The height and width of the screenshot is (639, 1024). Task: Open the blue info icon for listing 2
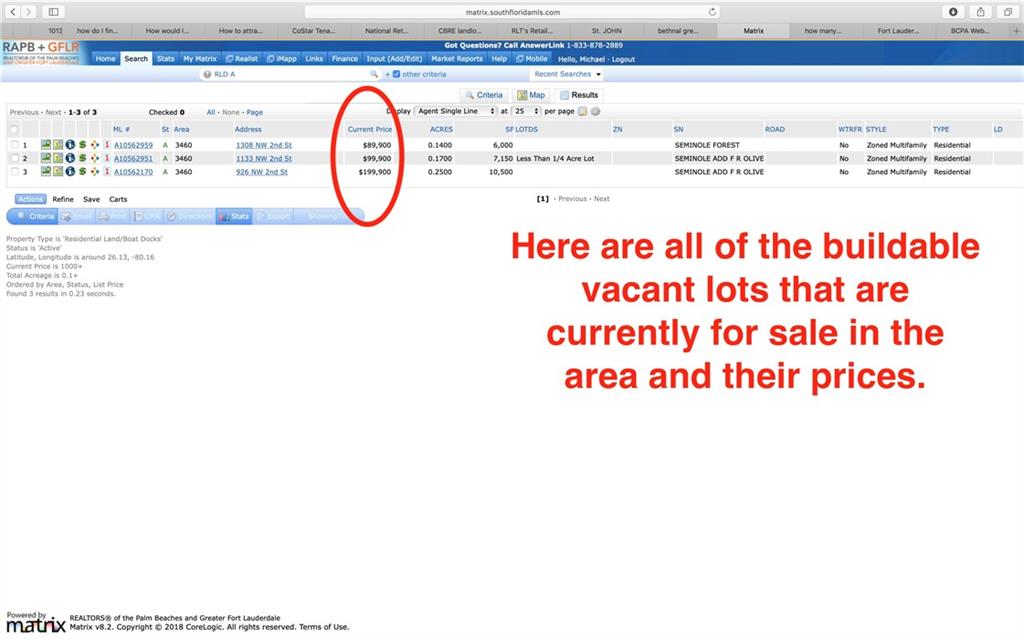[x=70, y=159]
